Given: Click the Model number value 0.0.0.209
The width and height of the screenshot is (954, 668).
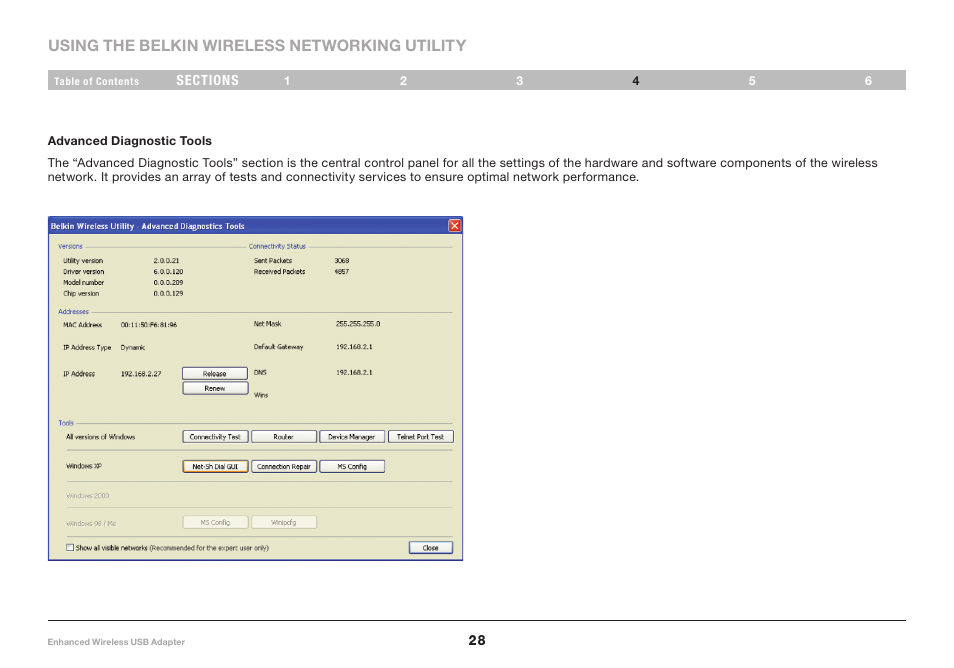Looking at the screenshot, I should (x=168, y=283).
